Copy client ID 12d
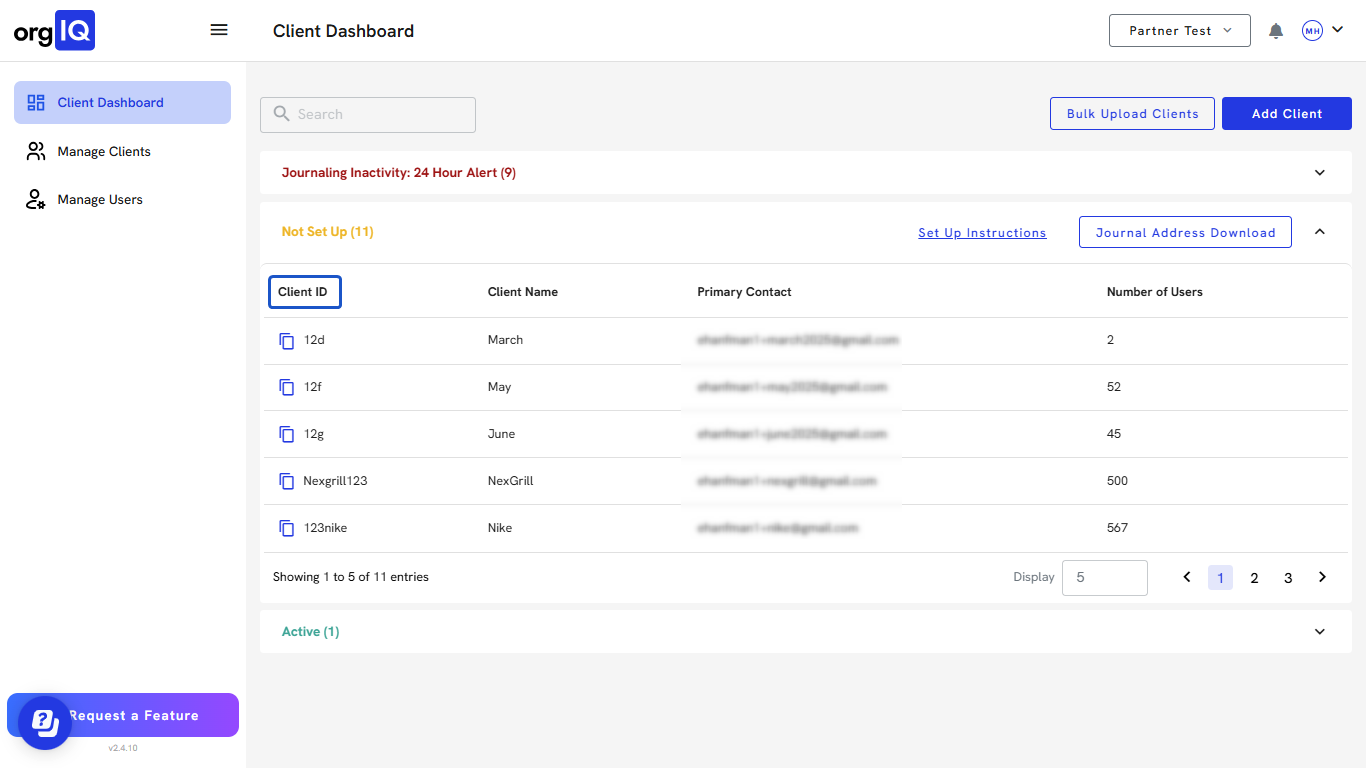The image size is (1366, 768). pos(287,340)
